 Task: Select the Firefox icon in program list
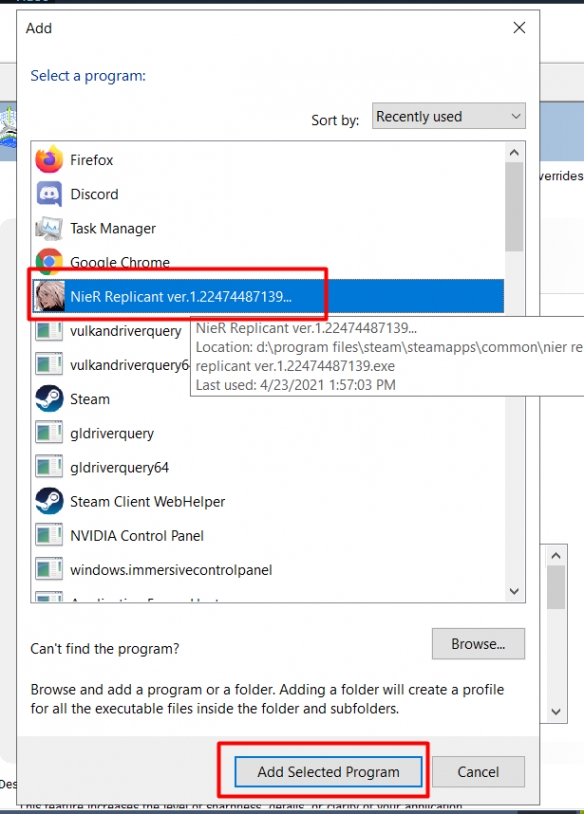(x=49, y=159)
